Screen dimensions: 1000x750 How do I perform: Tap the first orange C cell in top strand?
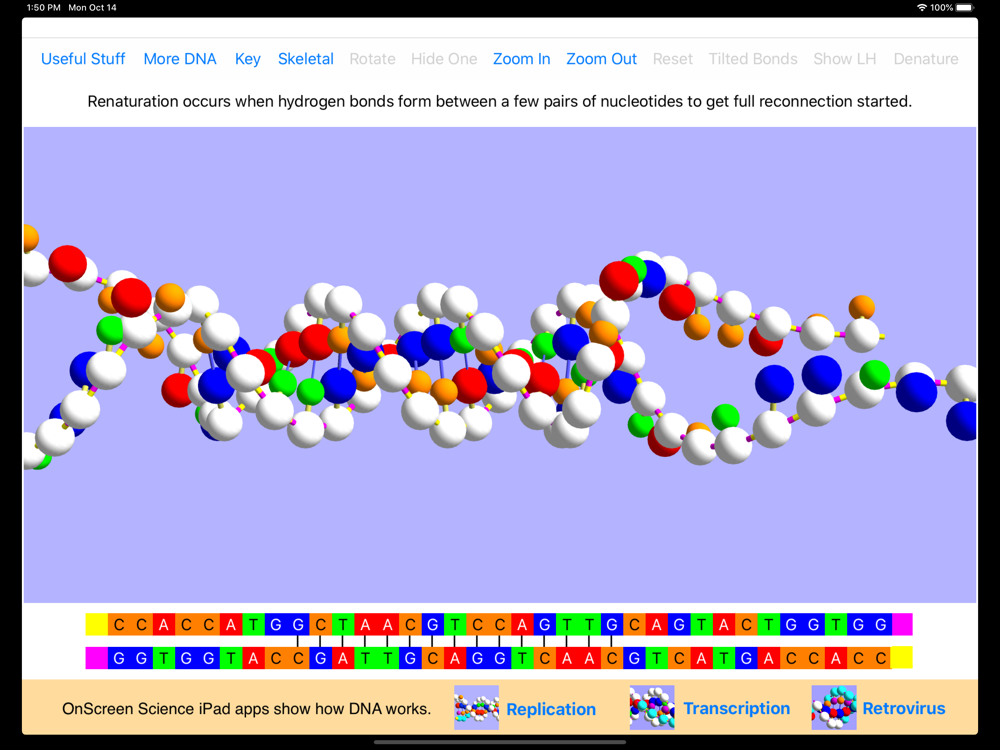tap(119, 624)
